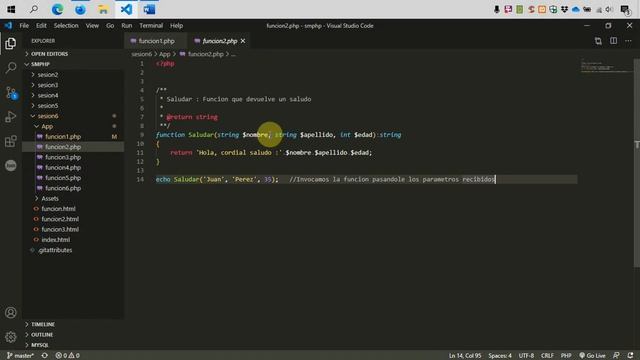Open the Explorer view in activity bar
Image resolution: width=640 pixels, height=360 pixels.
[11, 43]
